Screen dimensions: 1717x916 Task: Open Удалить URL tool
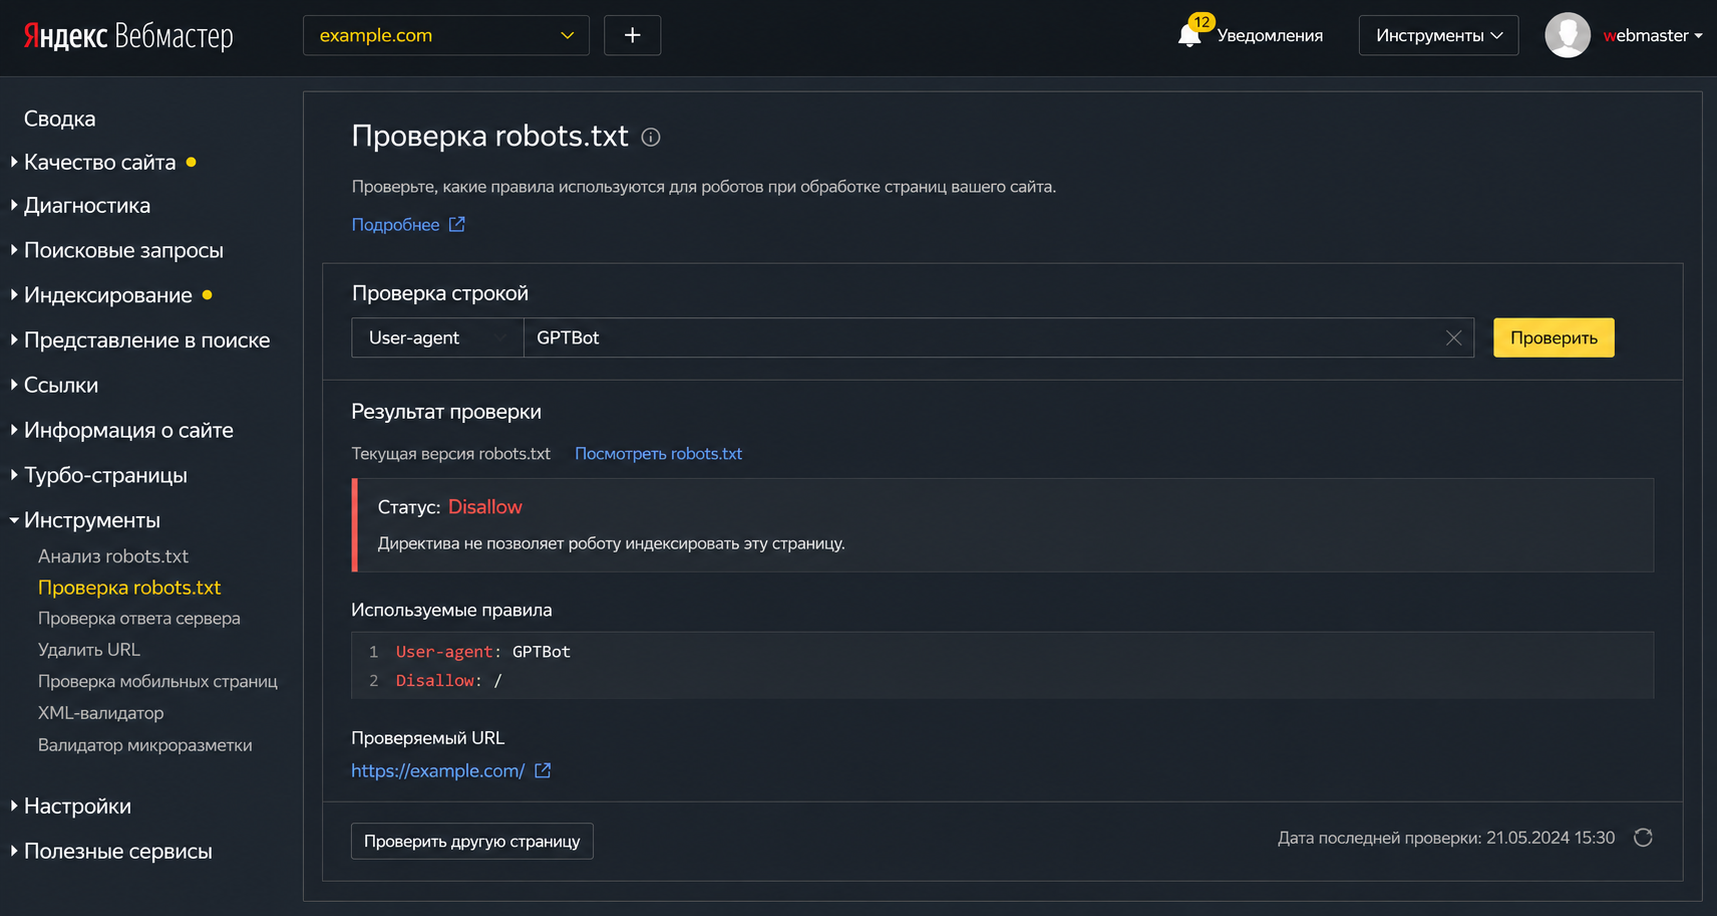click(89, 650)
